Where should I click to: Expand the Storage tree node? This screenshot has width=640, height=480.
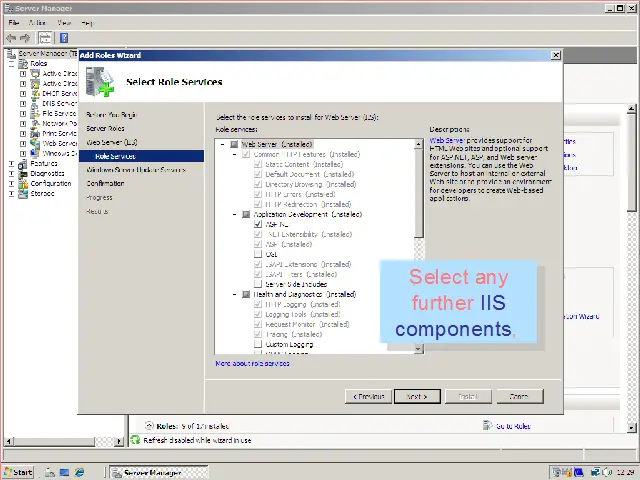[x=11, y=193]
